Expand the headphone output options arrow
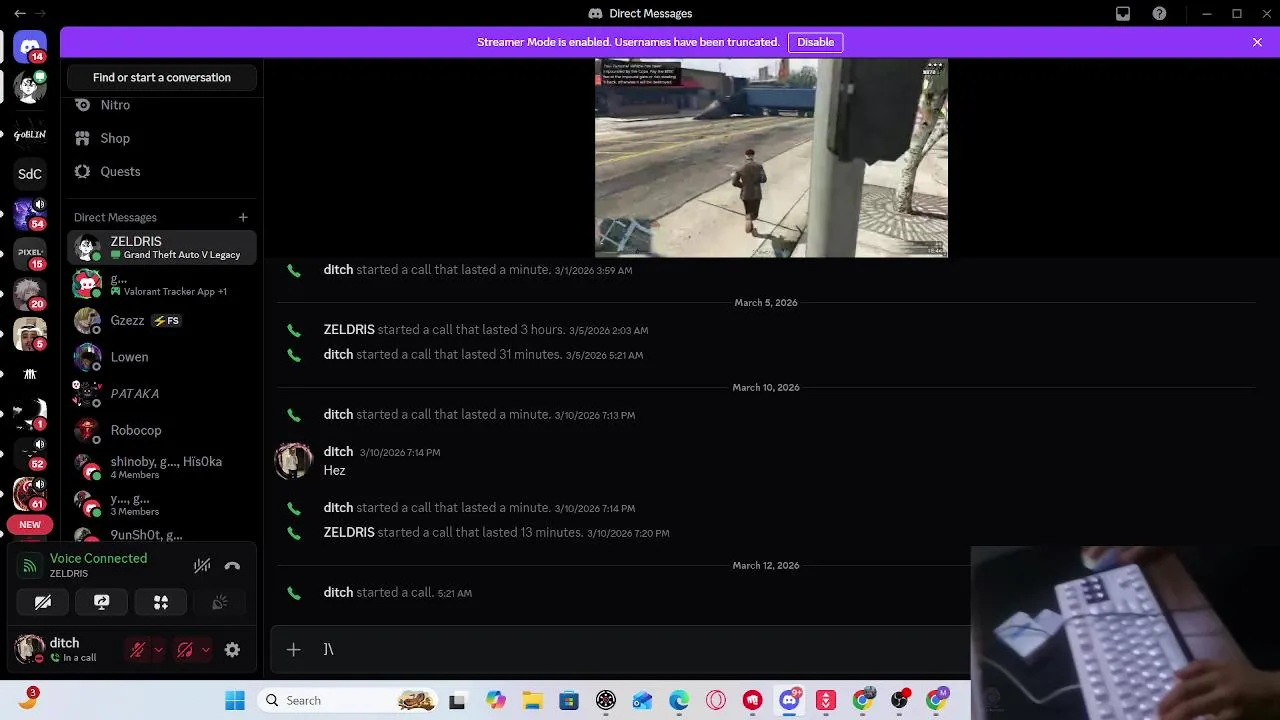Screen dimensions: 1280x720 [x=205, y=650]
